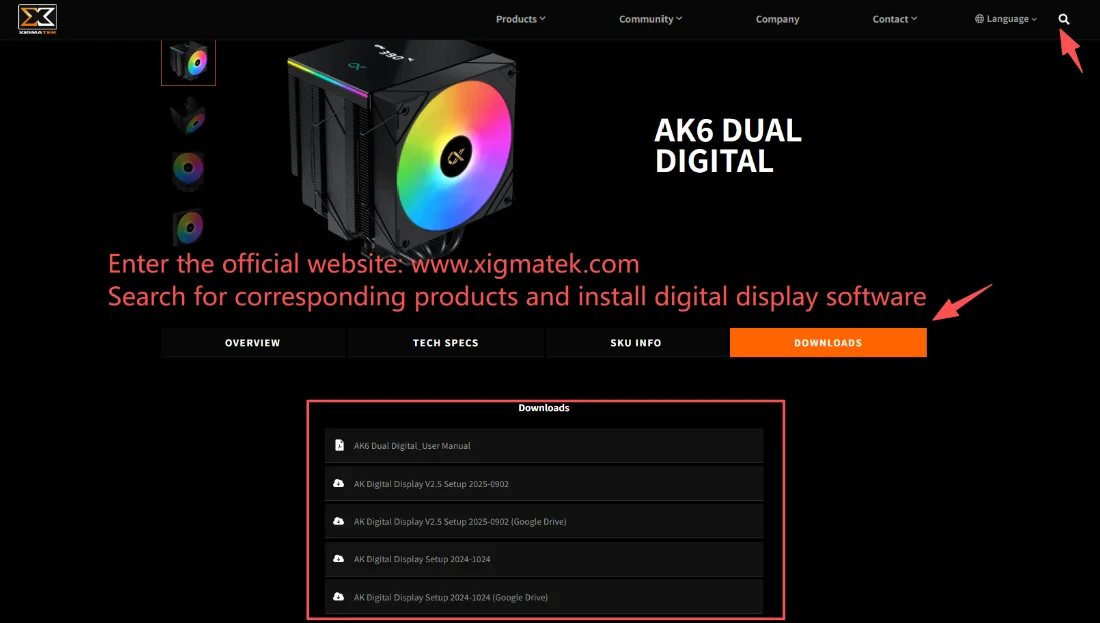Viewport: 1100px width, 623px height.
Task: Click the Xigmatek logo
Action: click(x=37, y=19)
